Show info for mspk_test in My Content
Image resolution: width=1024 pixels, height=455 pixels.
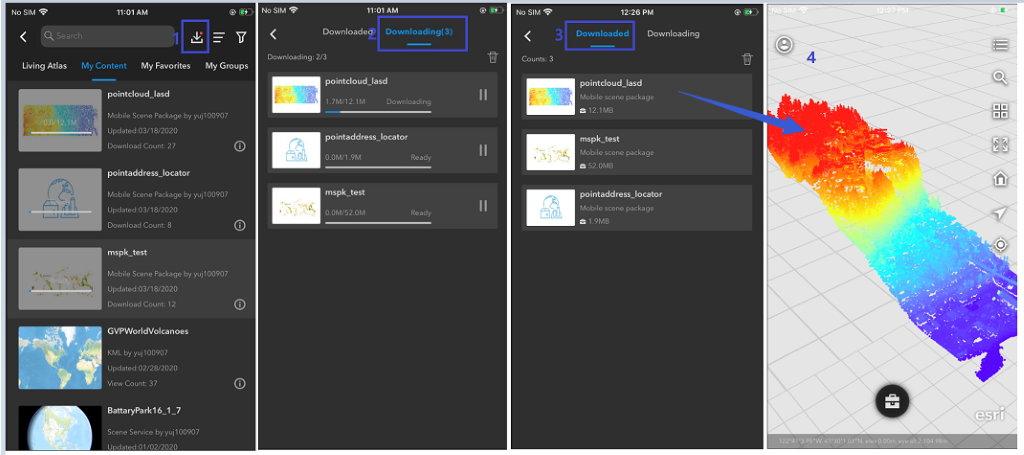[240, 304]
